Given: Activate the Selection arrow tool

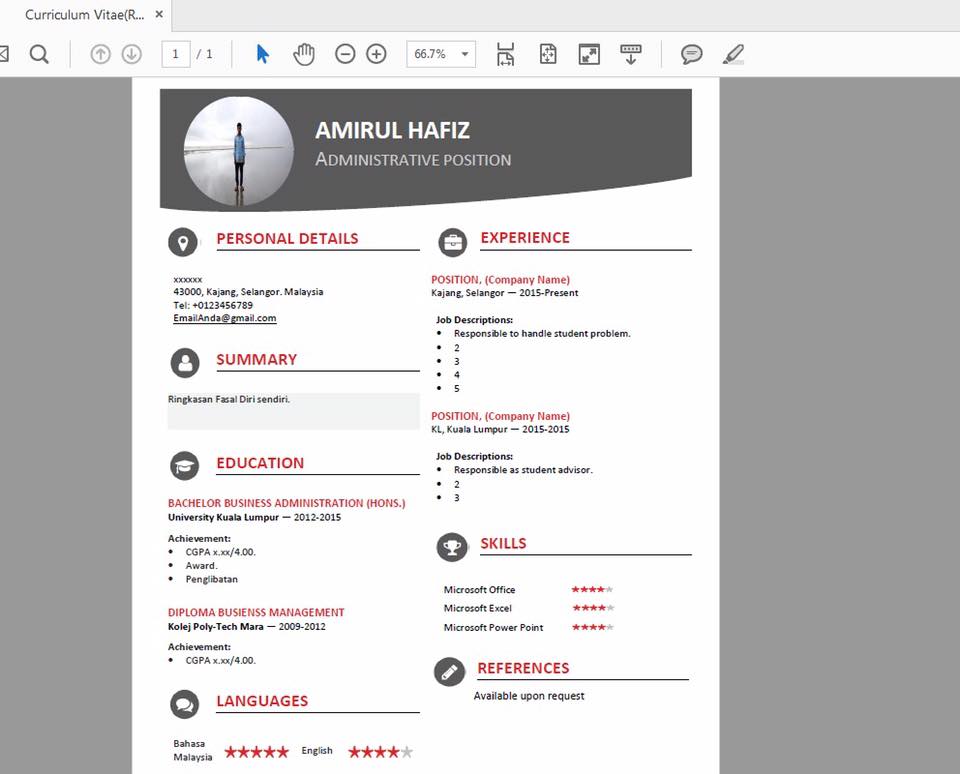Looking at the screenshot, I should pyautogui.click(x=260, y=54).
